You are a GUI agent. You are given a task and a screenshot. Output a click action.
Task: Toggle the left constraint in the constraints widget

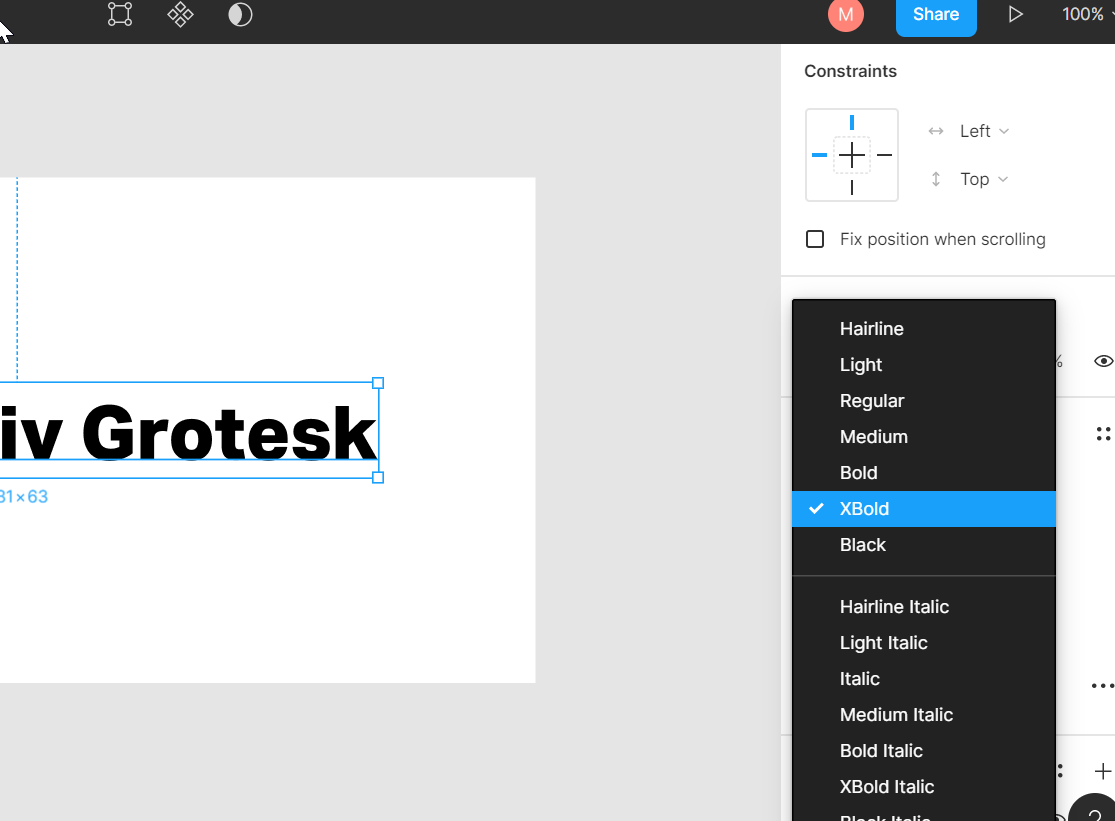tap(819, 155)
